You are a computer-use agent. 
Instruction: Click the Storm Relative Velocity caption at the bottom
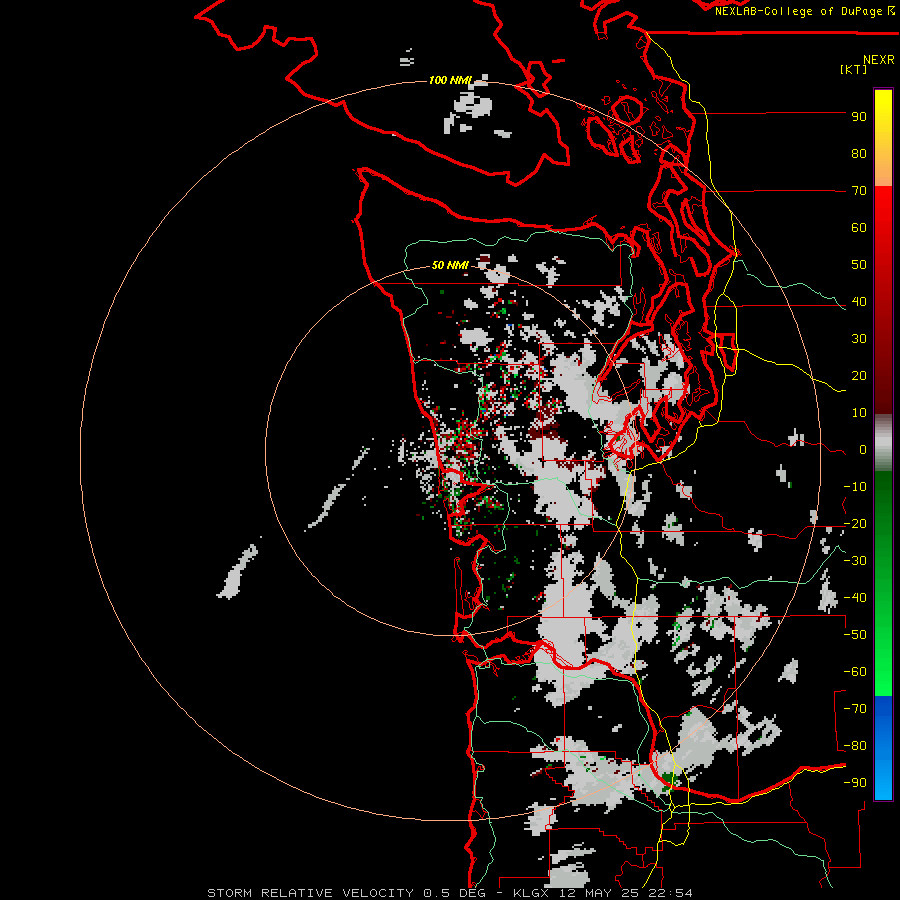click(x=450, y=893)
